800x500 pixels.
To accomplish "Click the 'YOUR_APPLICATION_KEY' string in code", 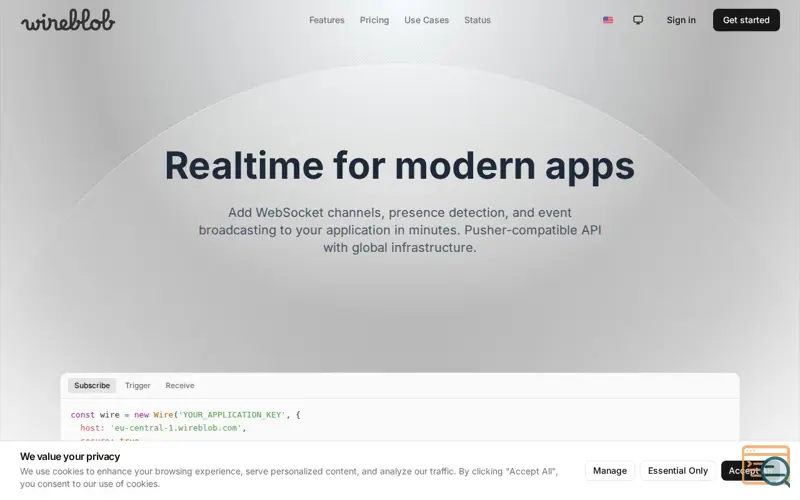I will 232,415.
